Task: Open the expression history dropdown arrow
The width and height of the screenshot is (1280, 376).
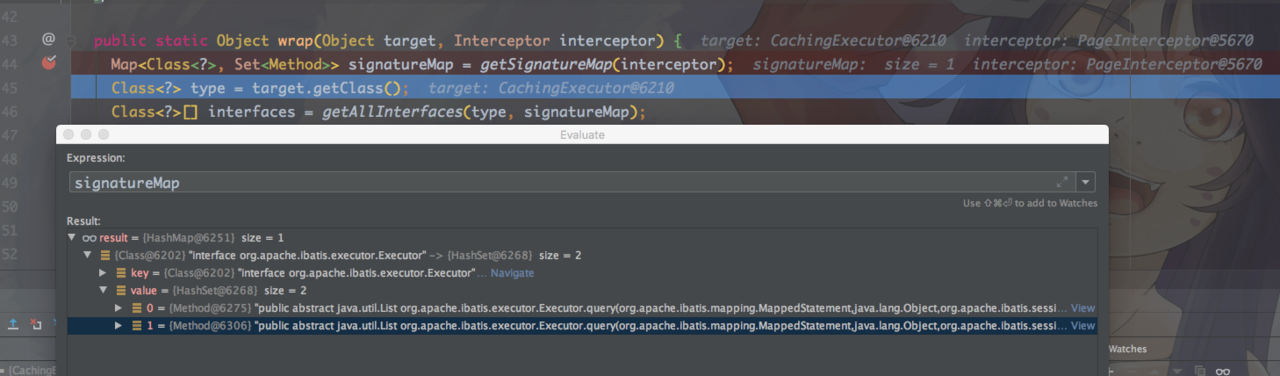Action: 1086,183
